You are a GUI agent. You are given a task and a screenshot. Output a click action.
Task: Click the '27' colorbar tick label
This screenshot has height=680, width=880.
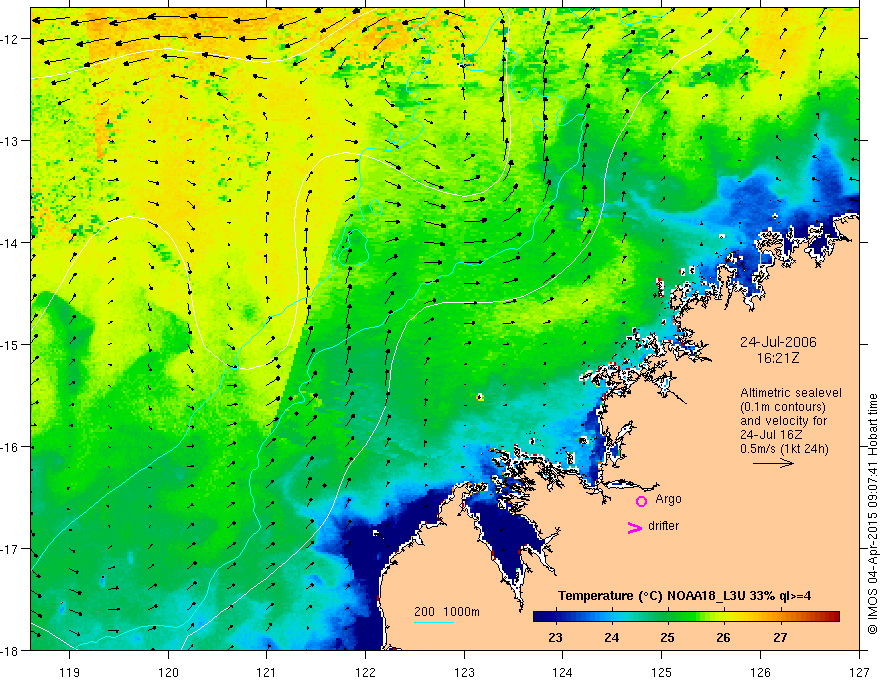pyautogui.click(x=780, y=637)
